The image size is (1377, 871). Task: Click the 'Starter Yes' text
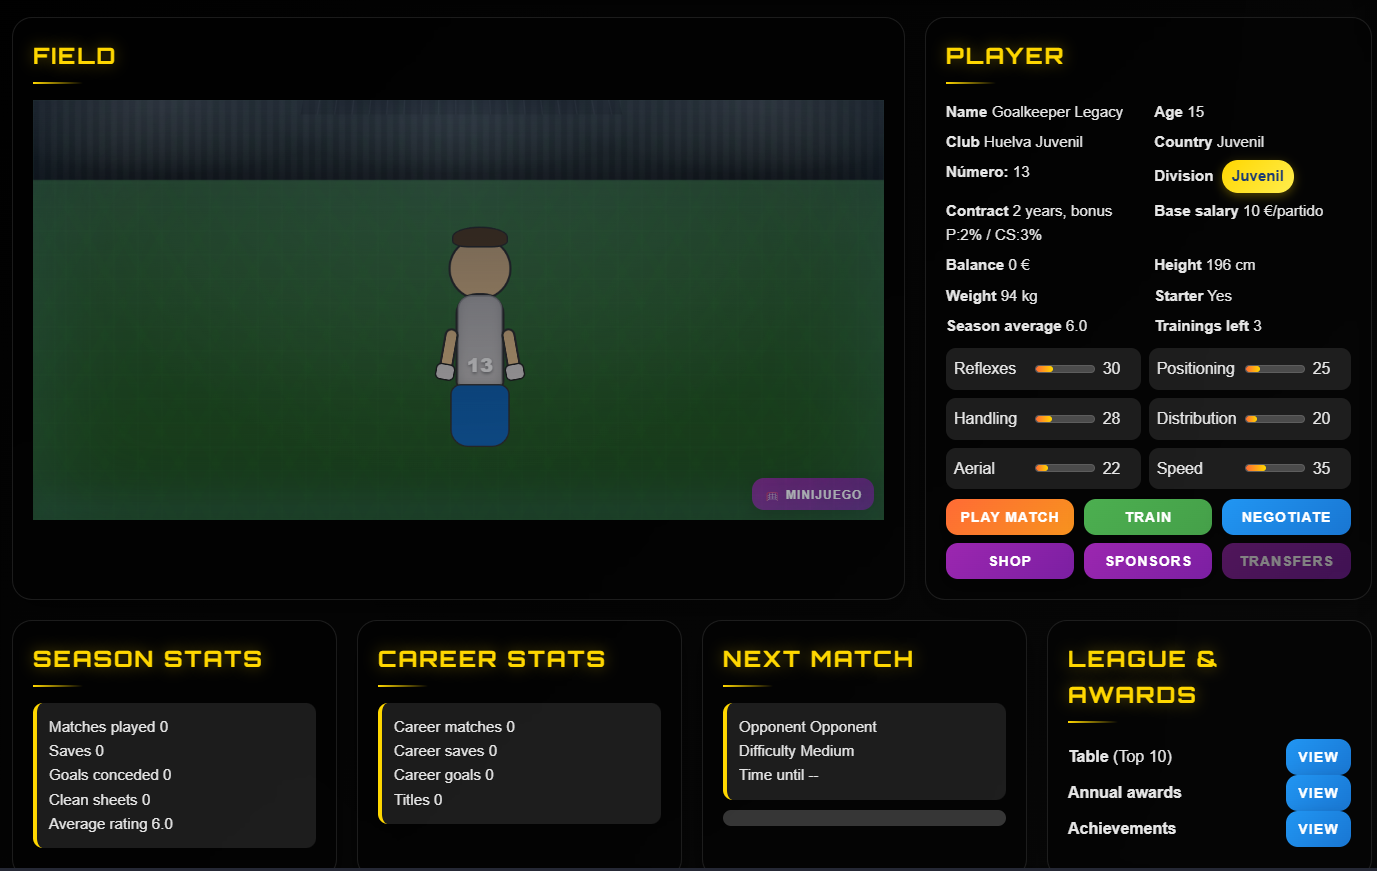(1193, 296)
